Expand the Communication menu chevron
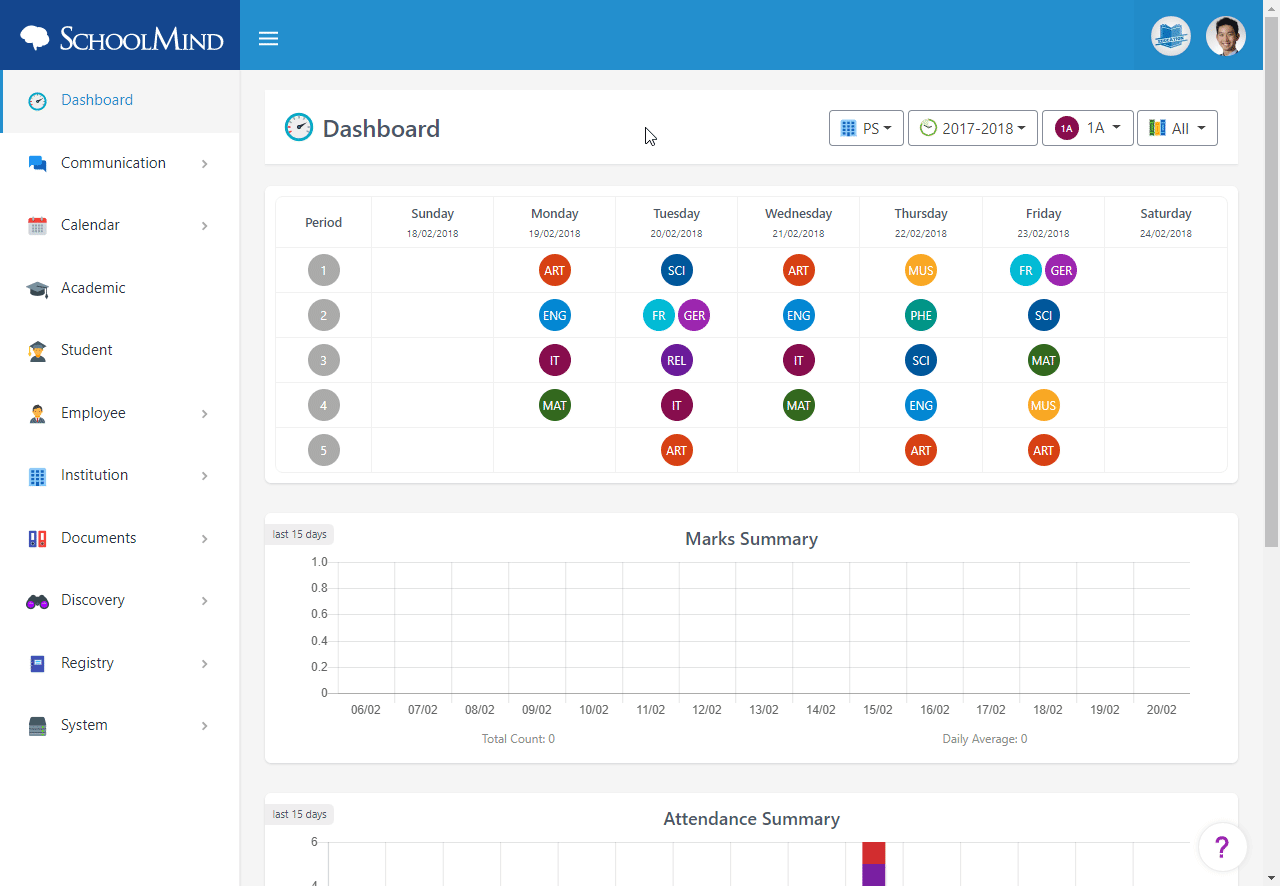Screen dimensions: 1280x886 pos(204,164)
